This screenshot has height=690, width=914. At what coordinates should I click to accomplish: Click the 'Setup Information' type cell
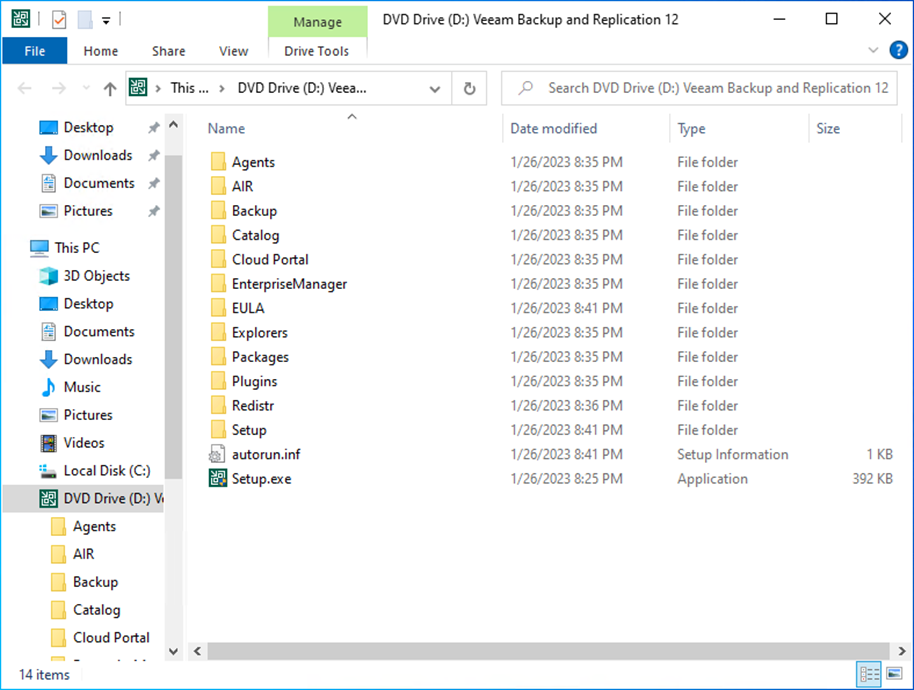[x=733, y=455]
